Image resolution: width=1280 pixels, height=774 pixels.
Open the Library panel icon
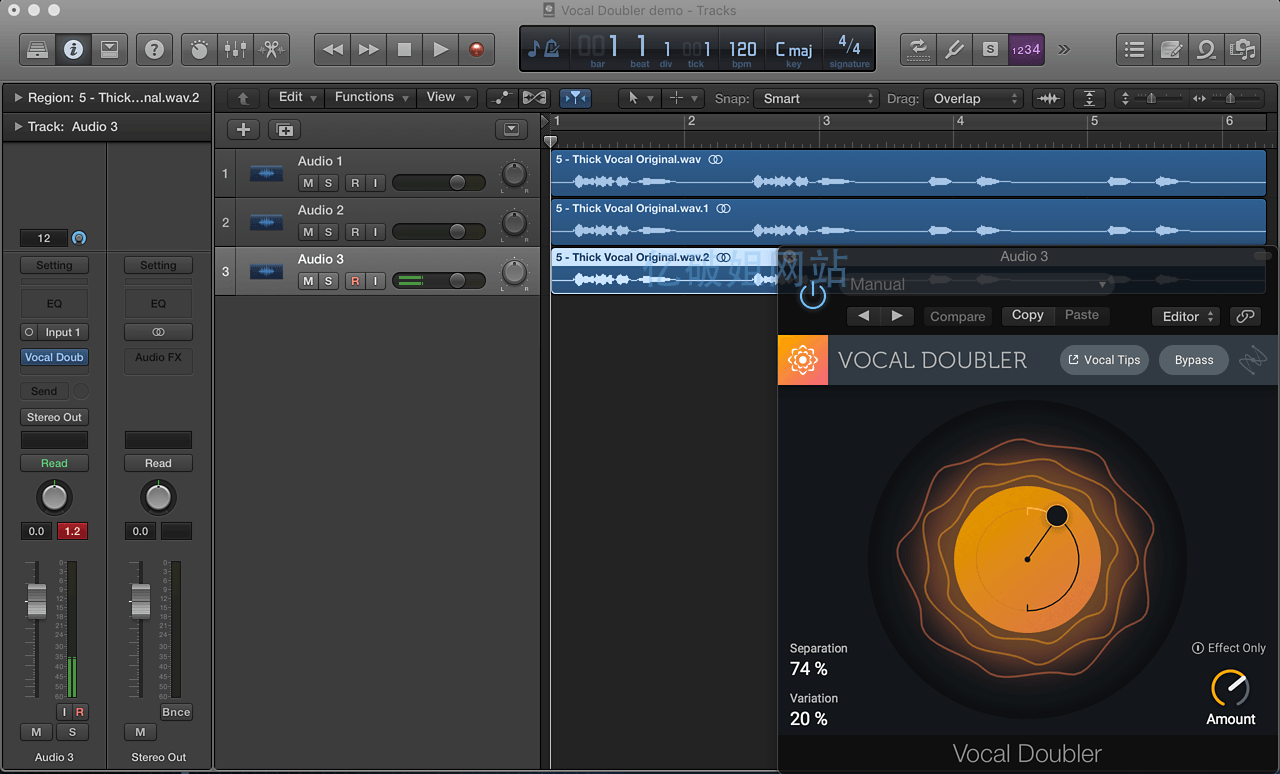tap(37, 49)
